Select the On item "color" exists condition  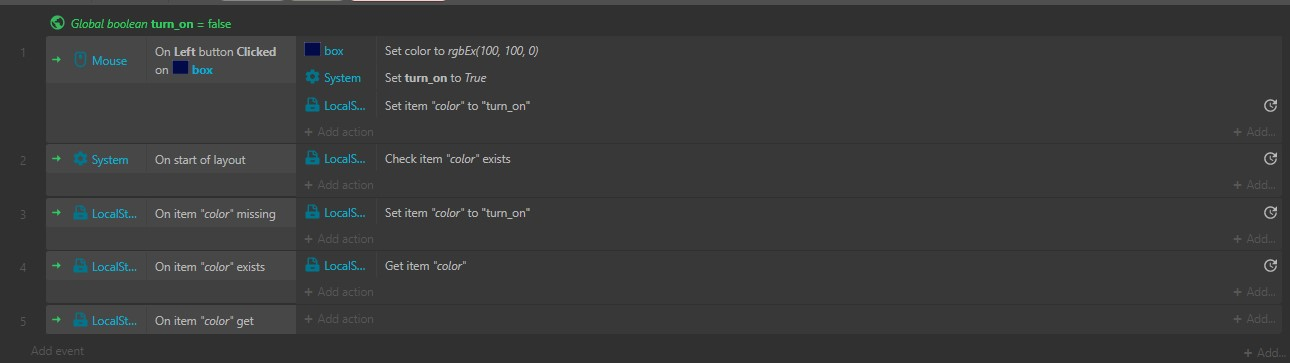(210, 267)
